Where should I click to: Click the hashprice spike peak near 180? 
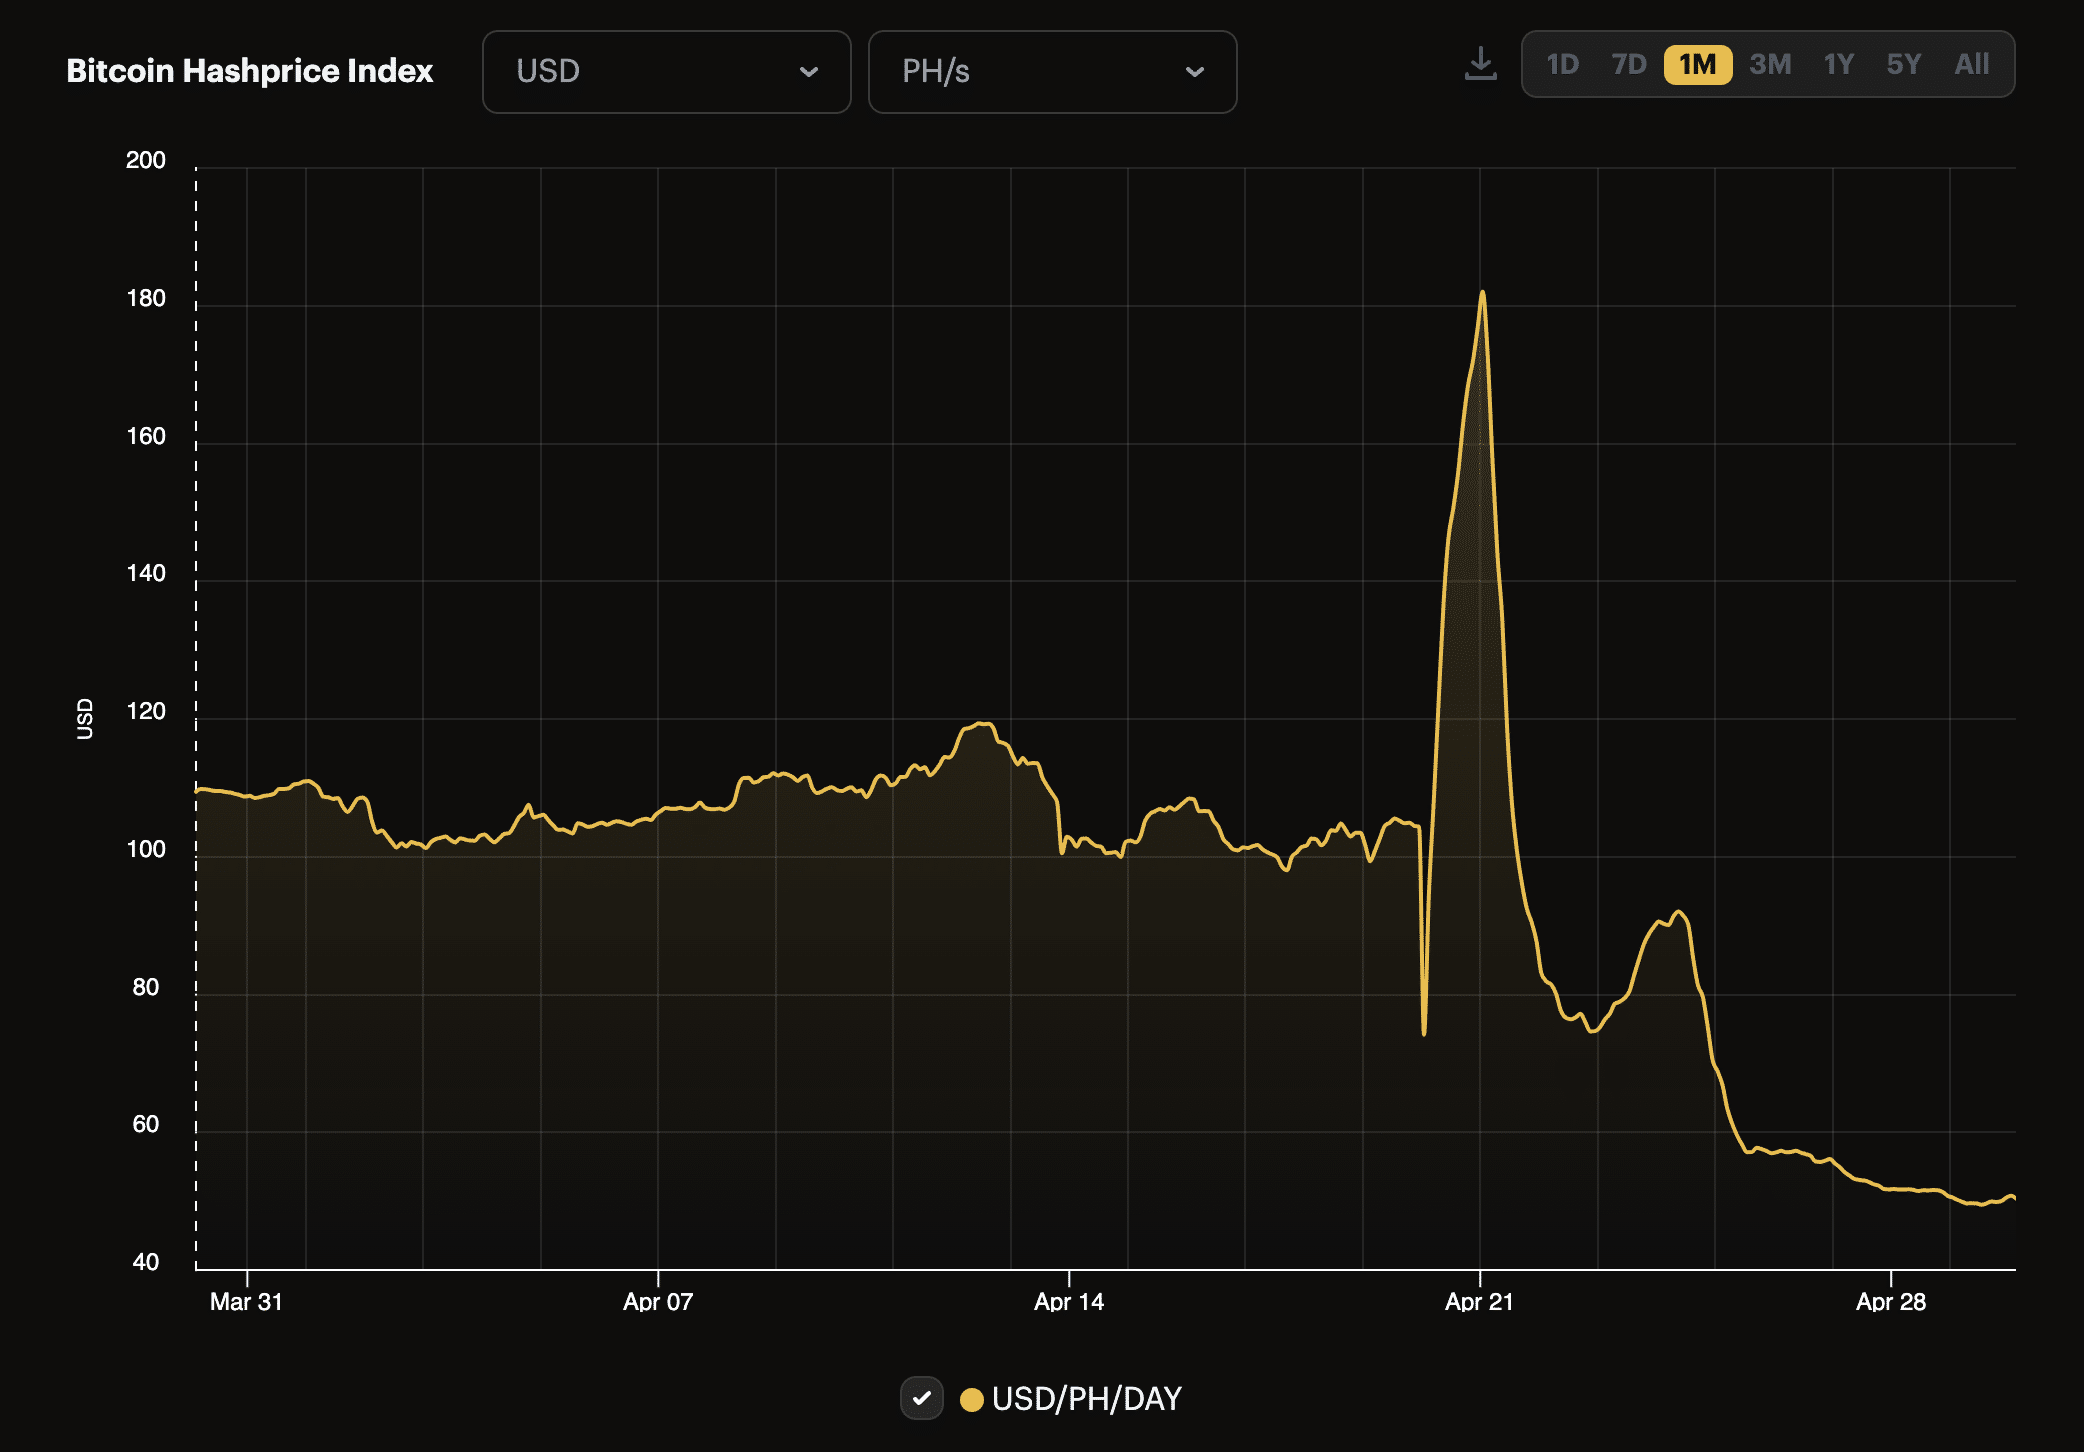(x=1482, y=293)
